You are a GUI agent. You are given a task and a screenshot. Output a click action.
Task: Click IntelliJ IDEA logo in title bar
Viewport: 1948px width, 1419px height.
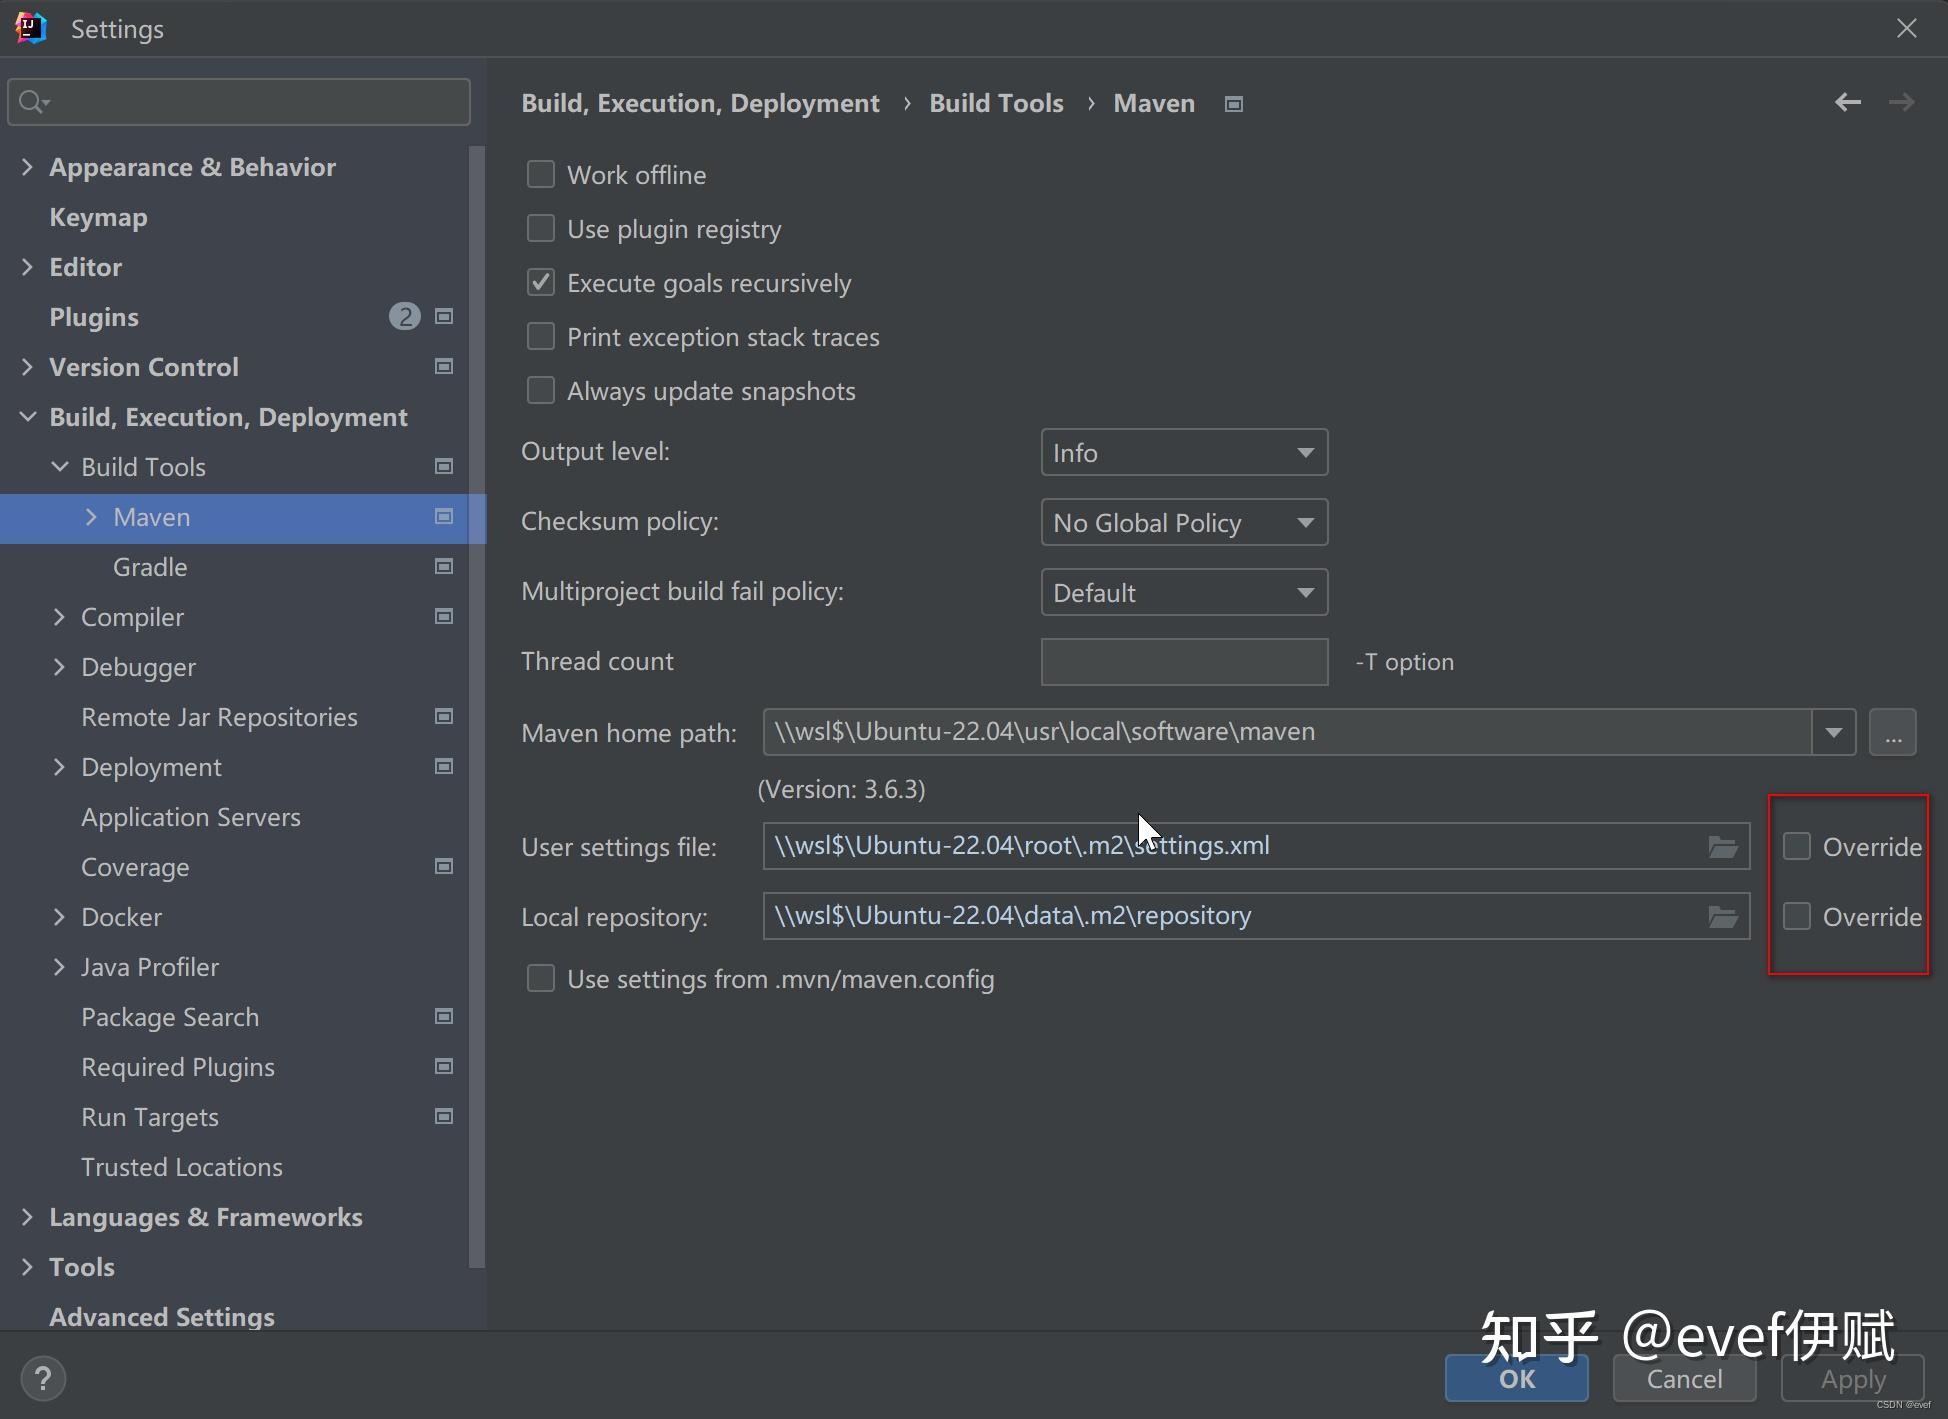point(30,28)
